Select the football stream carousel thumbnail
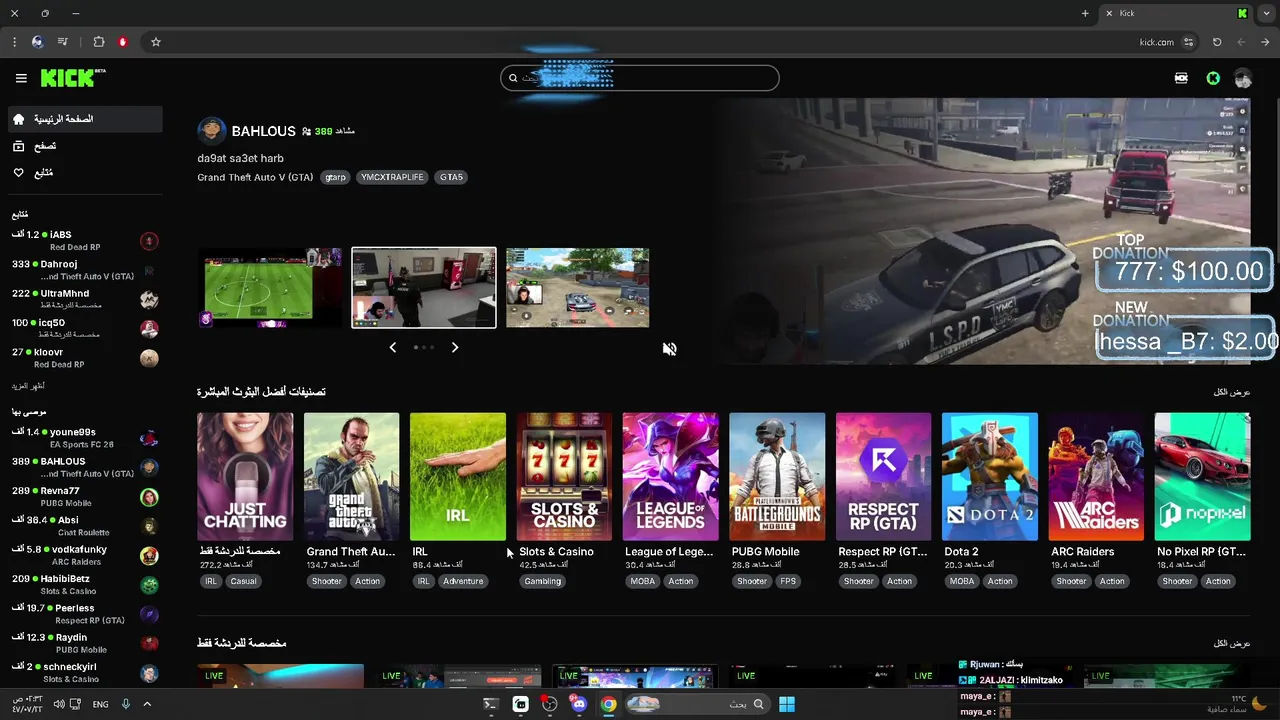 270,288
